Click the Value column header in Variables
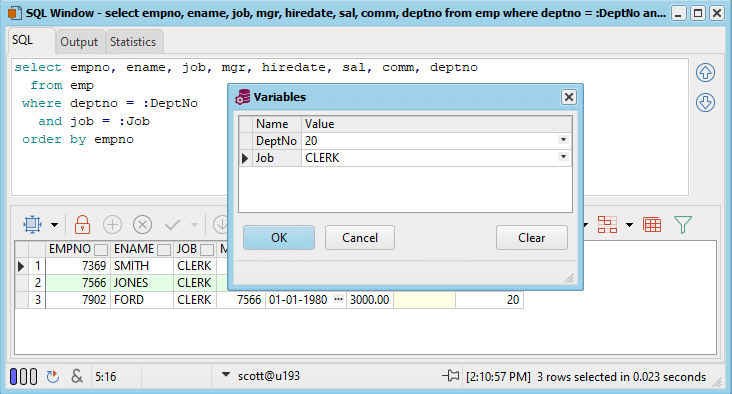 click(x=436, y=124)
